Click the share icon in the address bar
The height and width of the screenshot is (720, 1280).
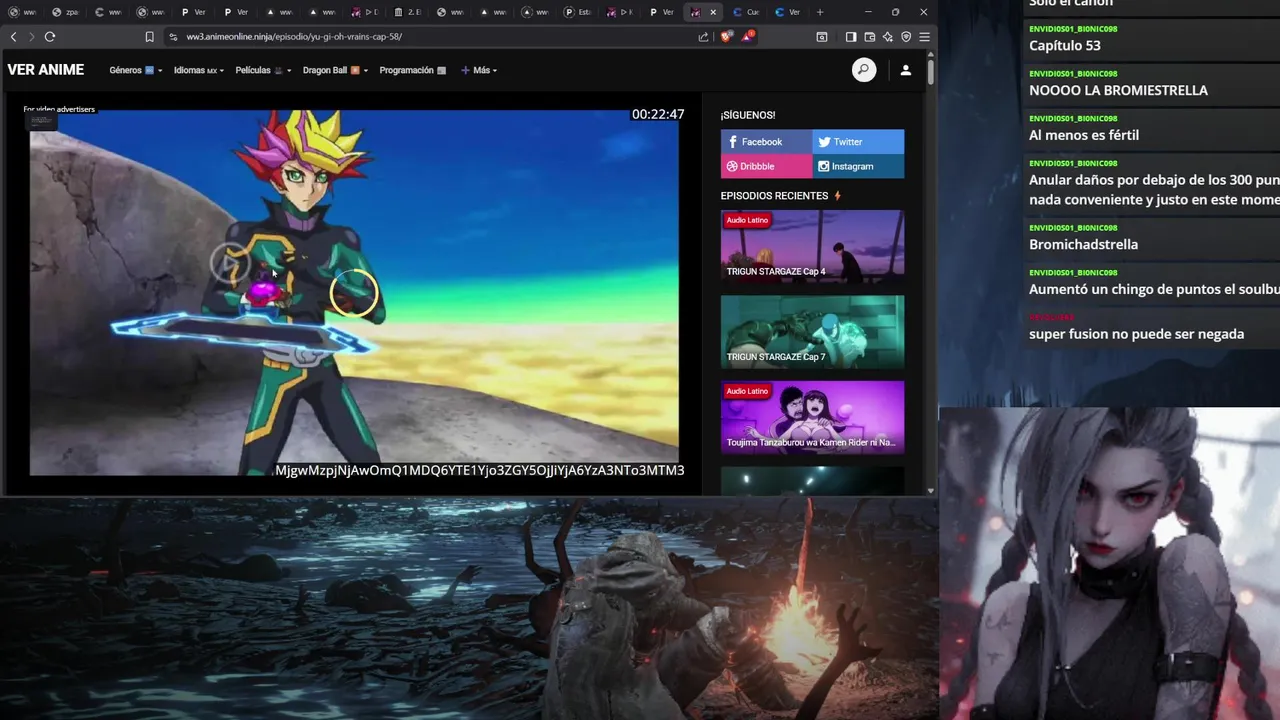pyautogui.click(x=703, y=37)
